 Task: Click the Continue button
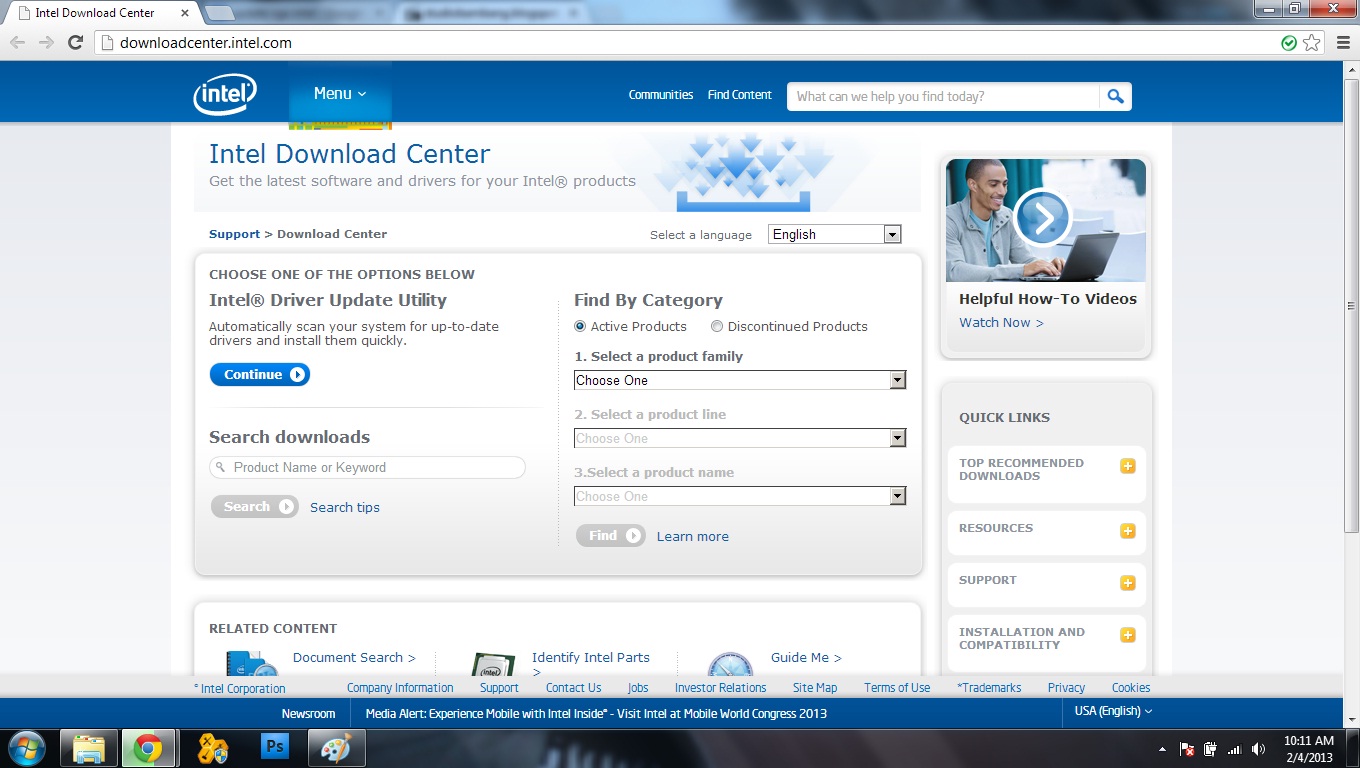pos(260,374)
